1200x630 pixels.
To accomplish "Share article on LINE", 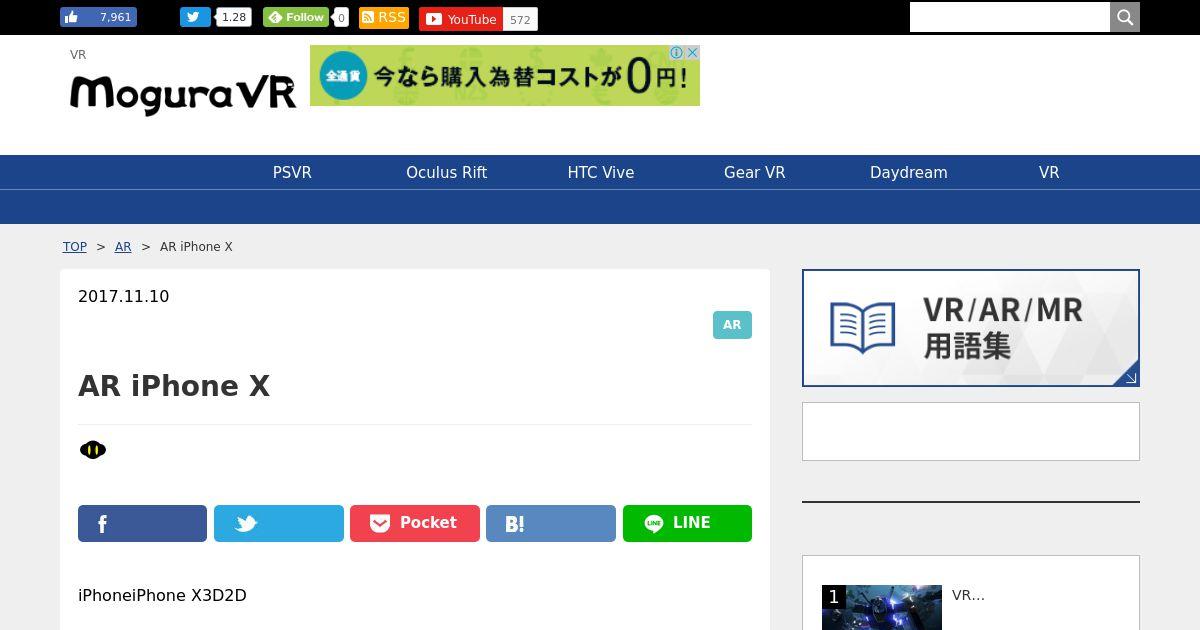I will click(687, 524).
